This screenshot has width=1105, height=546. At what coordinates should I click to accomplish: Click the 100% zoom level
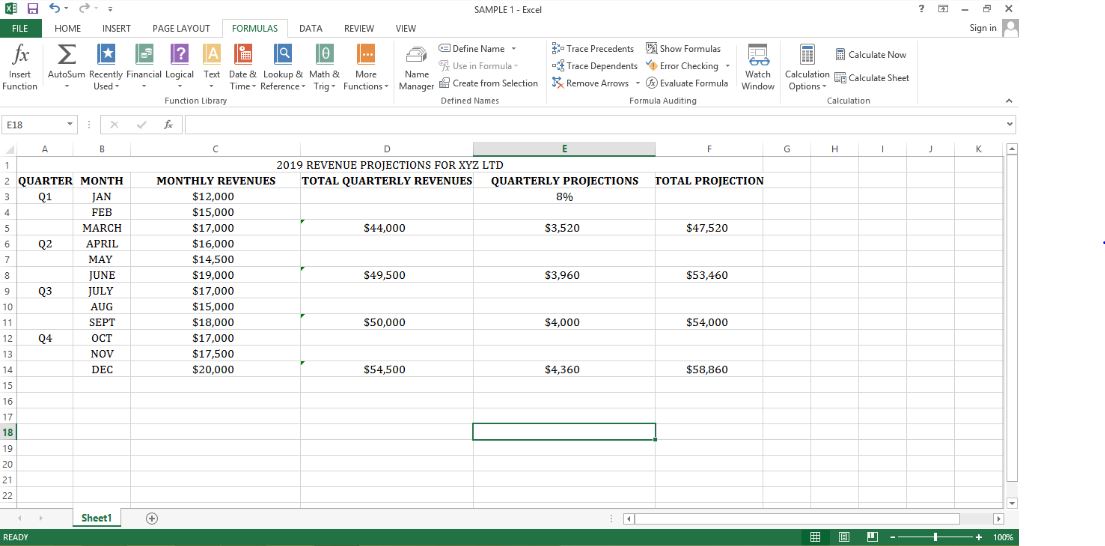pyautogui.click(x=1003, y=537)
